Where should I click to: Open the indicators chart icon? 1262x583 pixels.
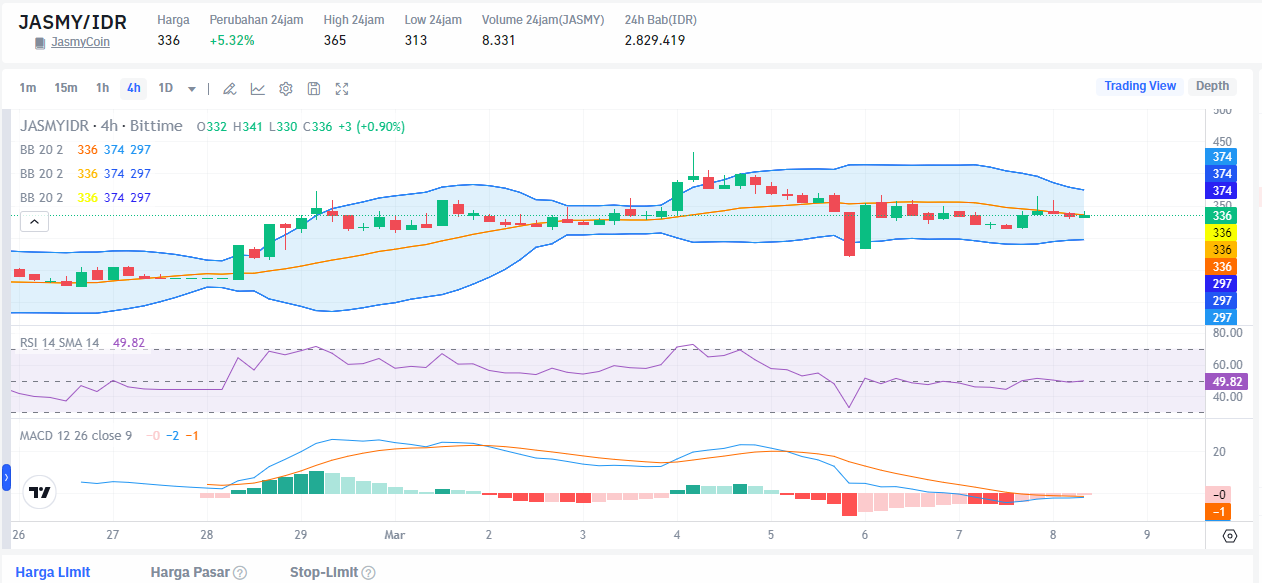click(x=257, y=88)
